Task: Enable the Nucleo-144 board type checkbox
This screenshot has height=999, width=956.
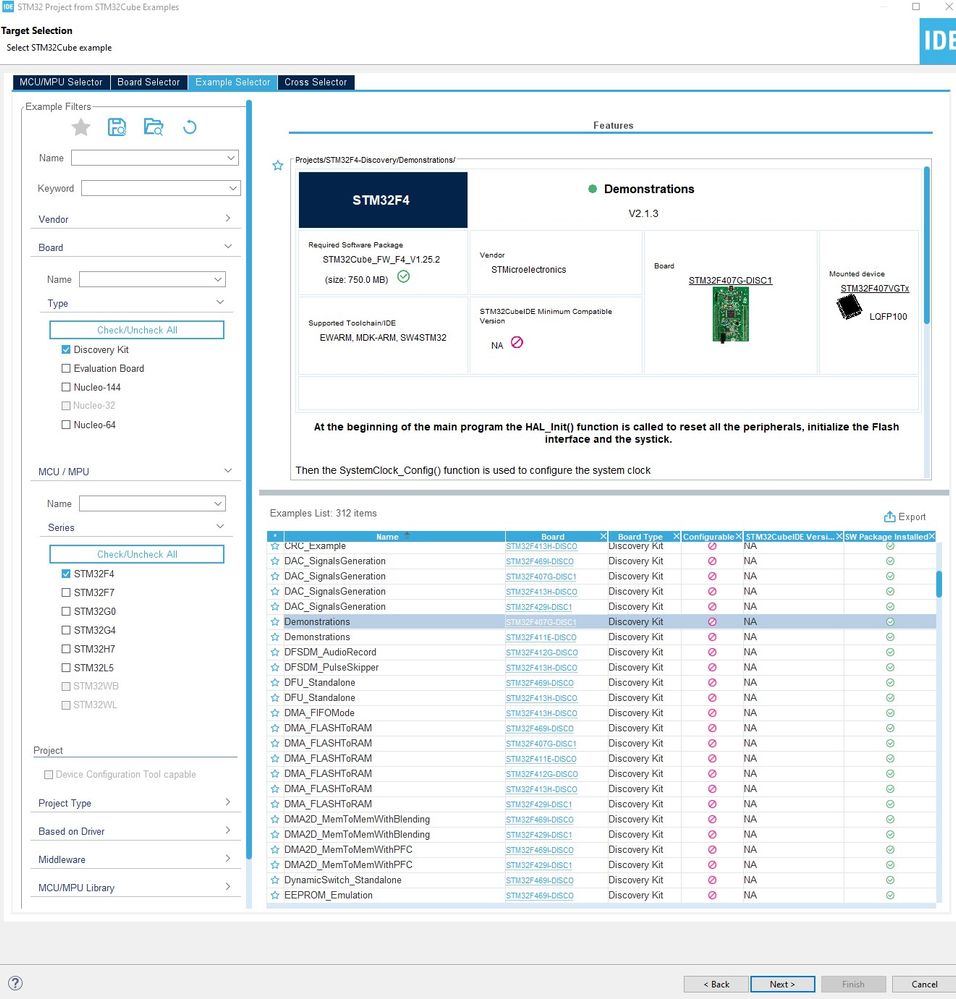Action: (66, 387)
